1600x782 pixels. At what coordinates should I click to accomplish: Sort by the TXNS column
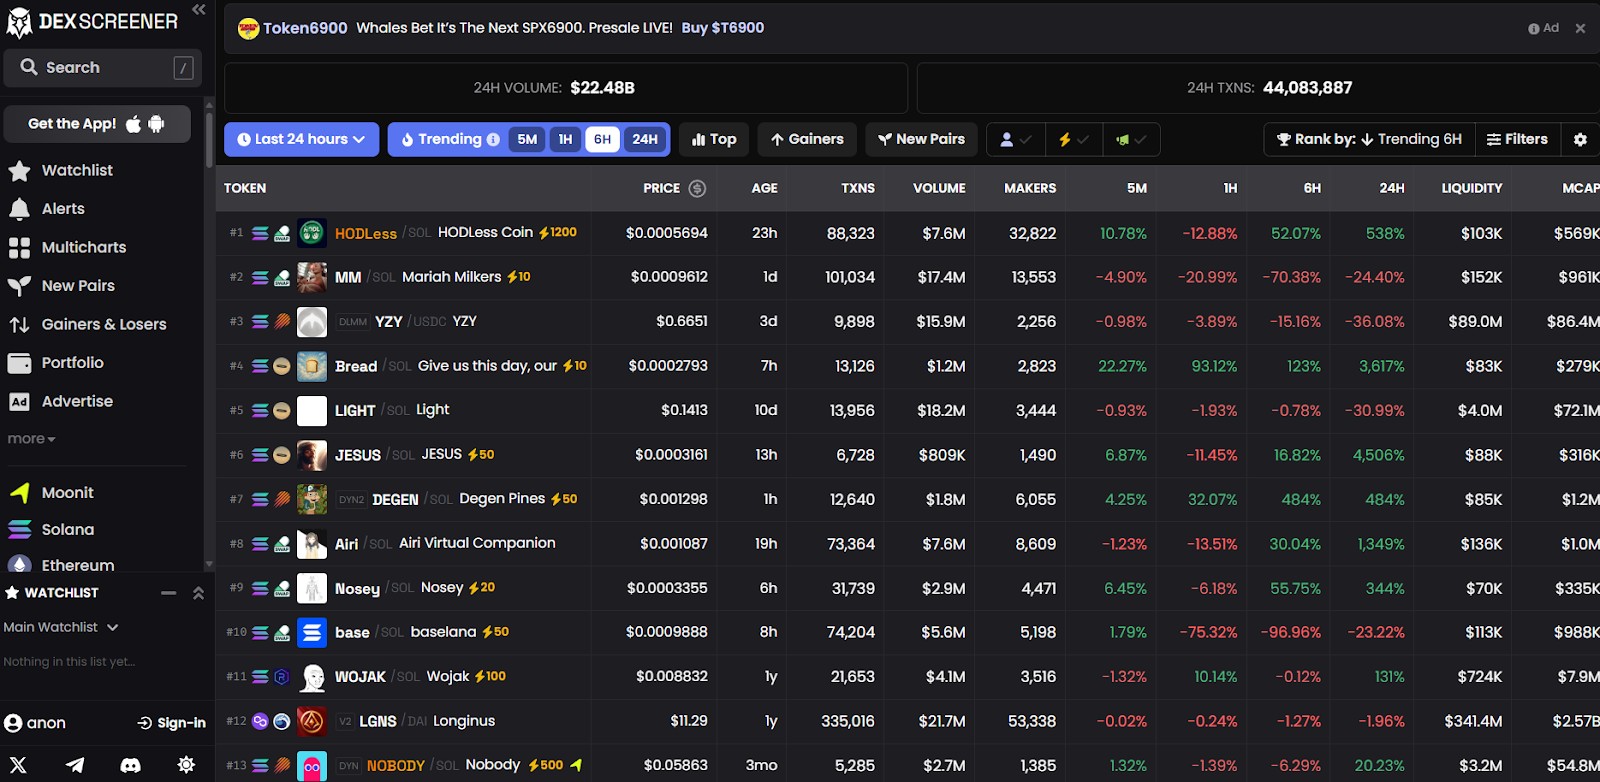pos(857,188)
